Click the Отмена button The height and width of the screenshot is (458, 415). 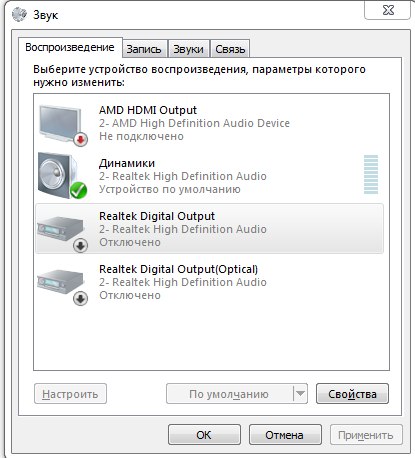285,435
